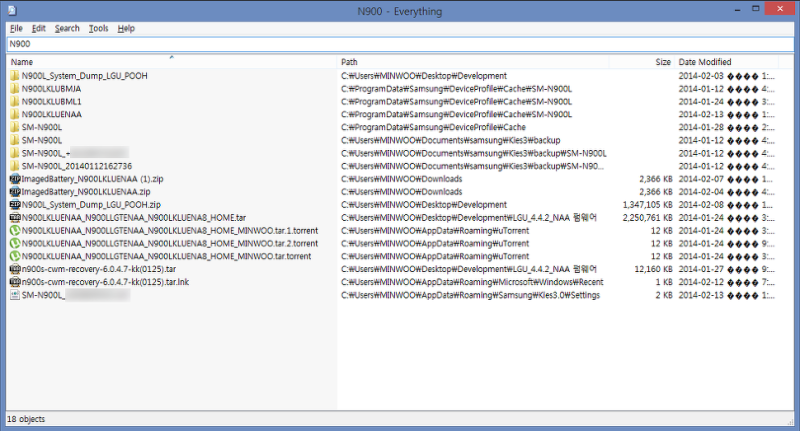
Task: Click the folder icon for N900LKLUBMJA
Action: pyautogui.click(x=15, y=89)
